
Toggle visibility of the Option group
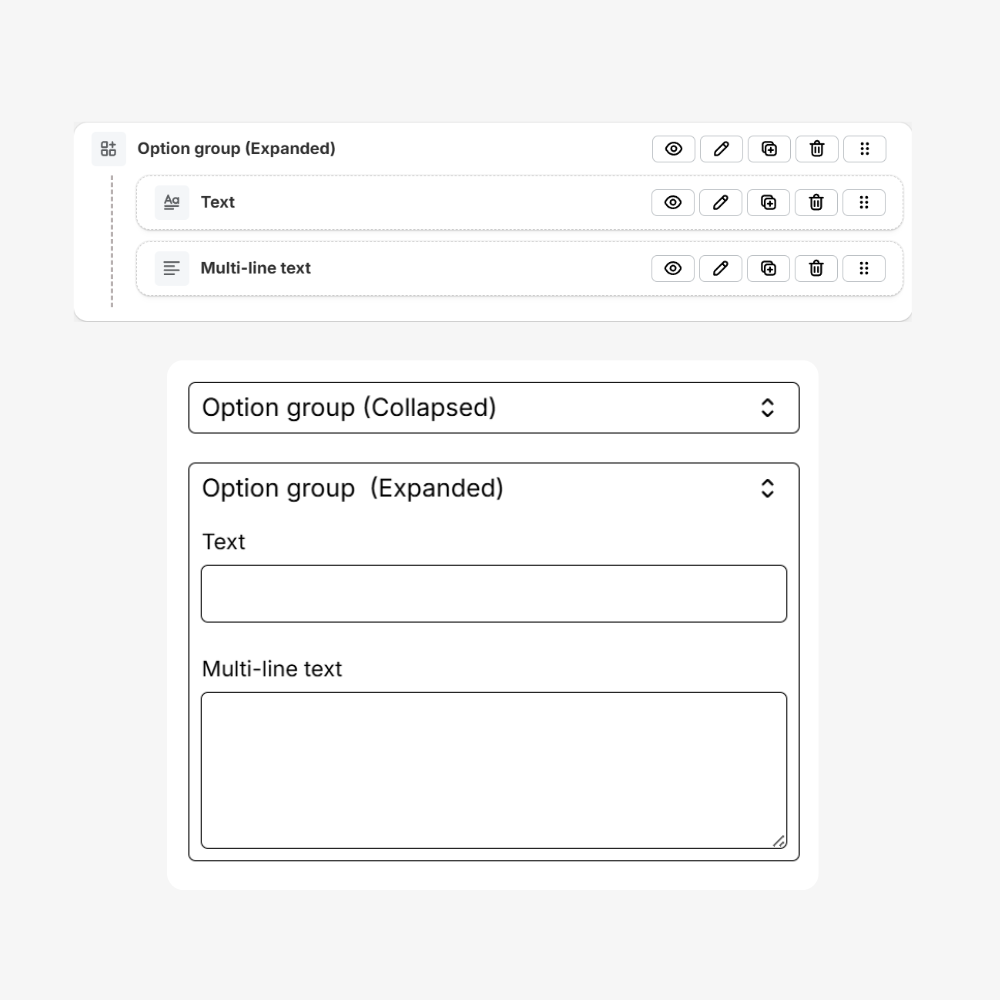pos(673,148)
